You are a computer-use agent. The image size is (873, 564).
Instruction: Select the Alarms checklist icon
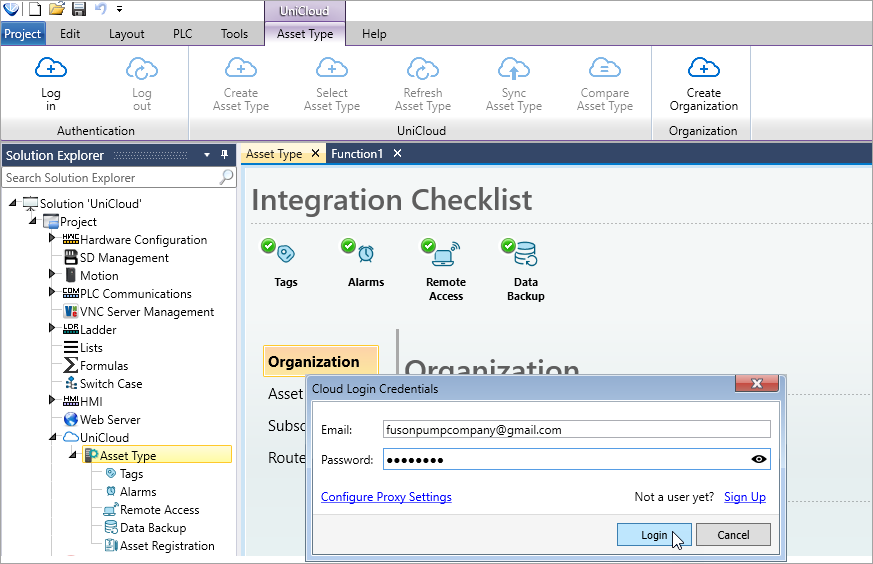click(x=364, y=254)
